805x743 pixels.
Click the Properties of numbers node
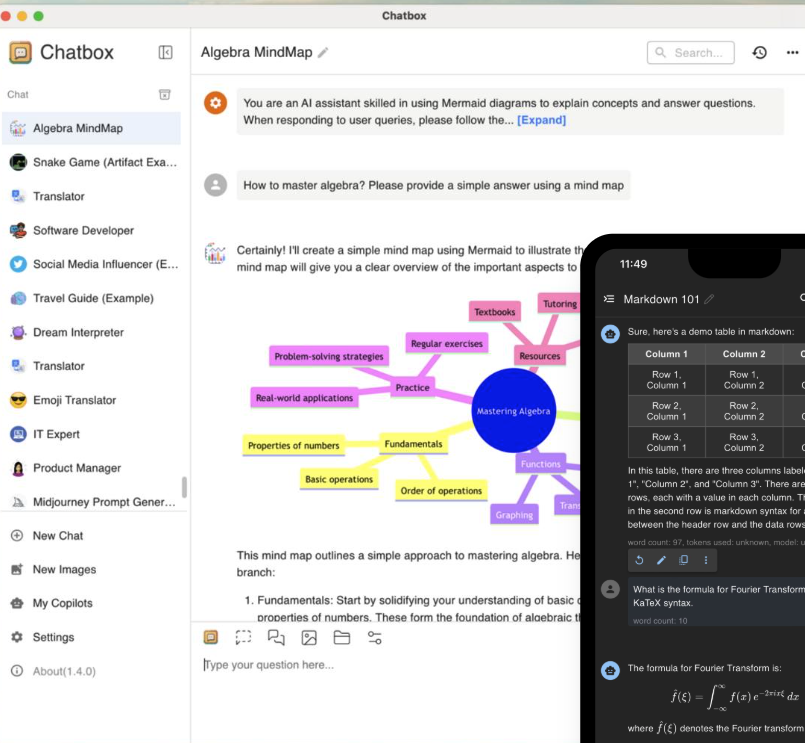click(x=294, y=445)
